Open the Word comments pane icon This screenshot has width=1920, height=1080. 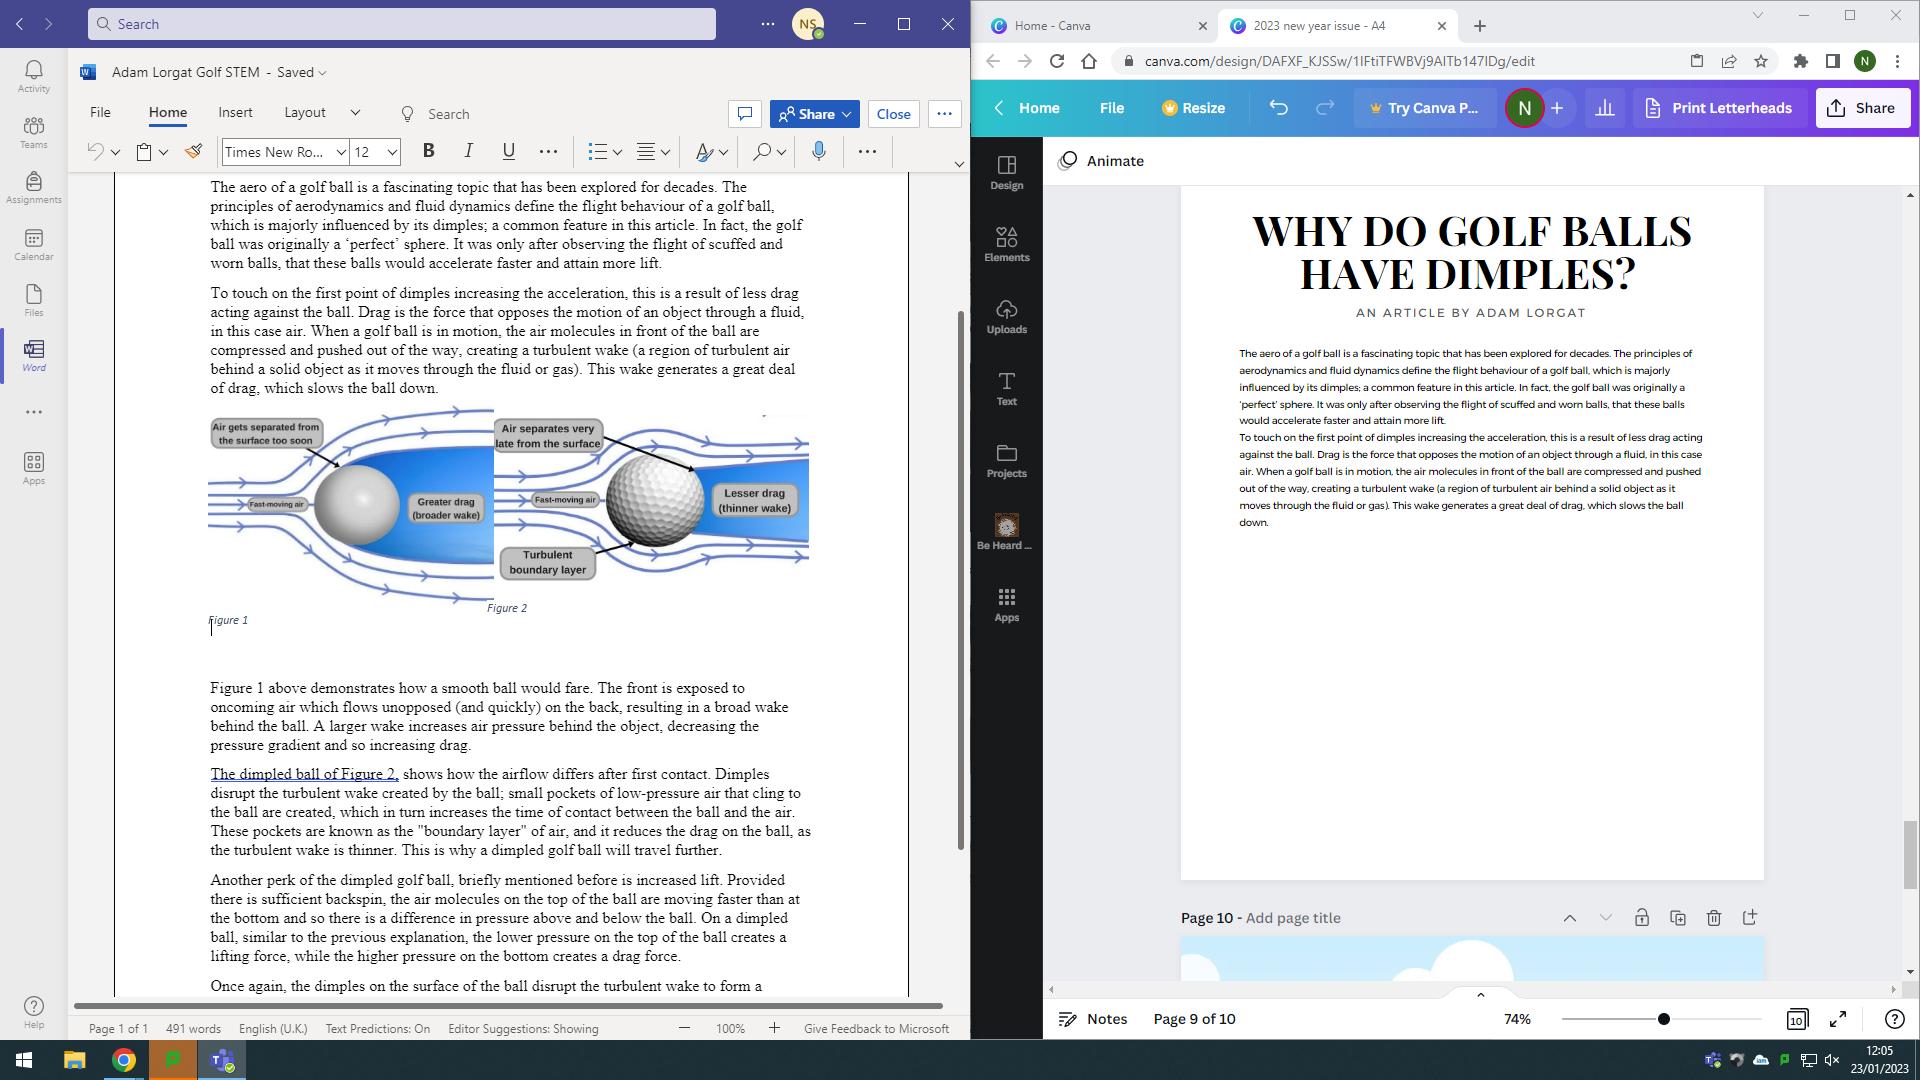click(744, 114)
